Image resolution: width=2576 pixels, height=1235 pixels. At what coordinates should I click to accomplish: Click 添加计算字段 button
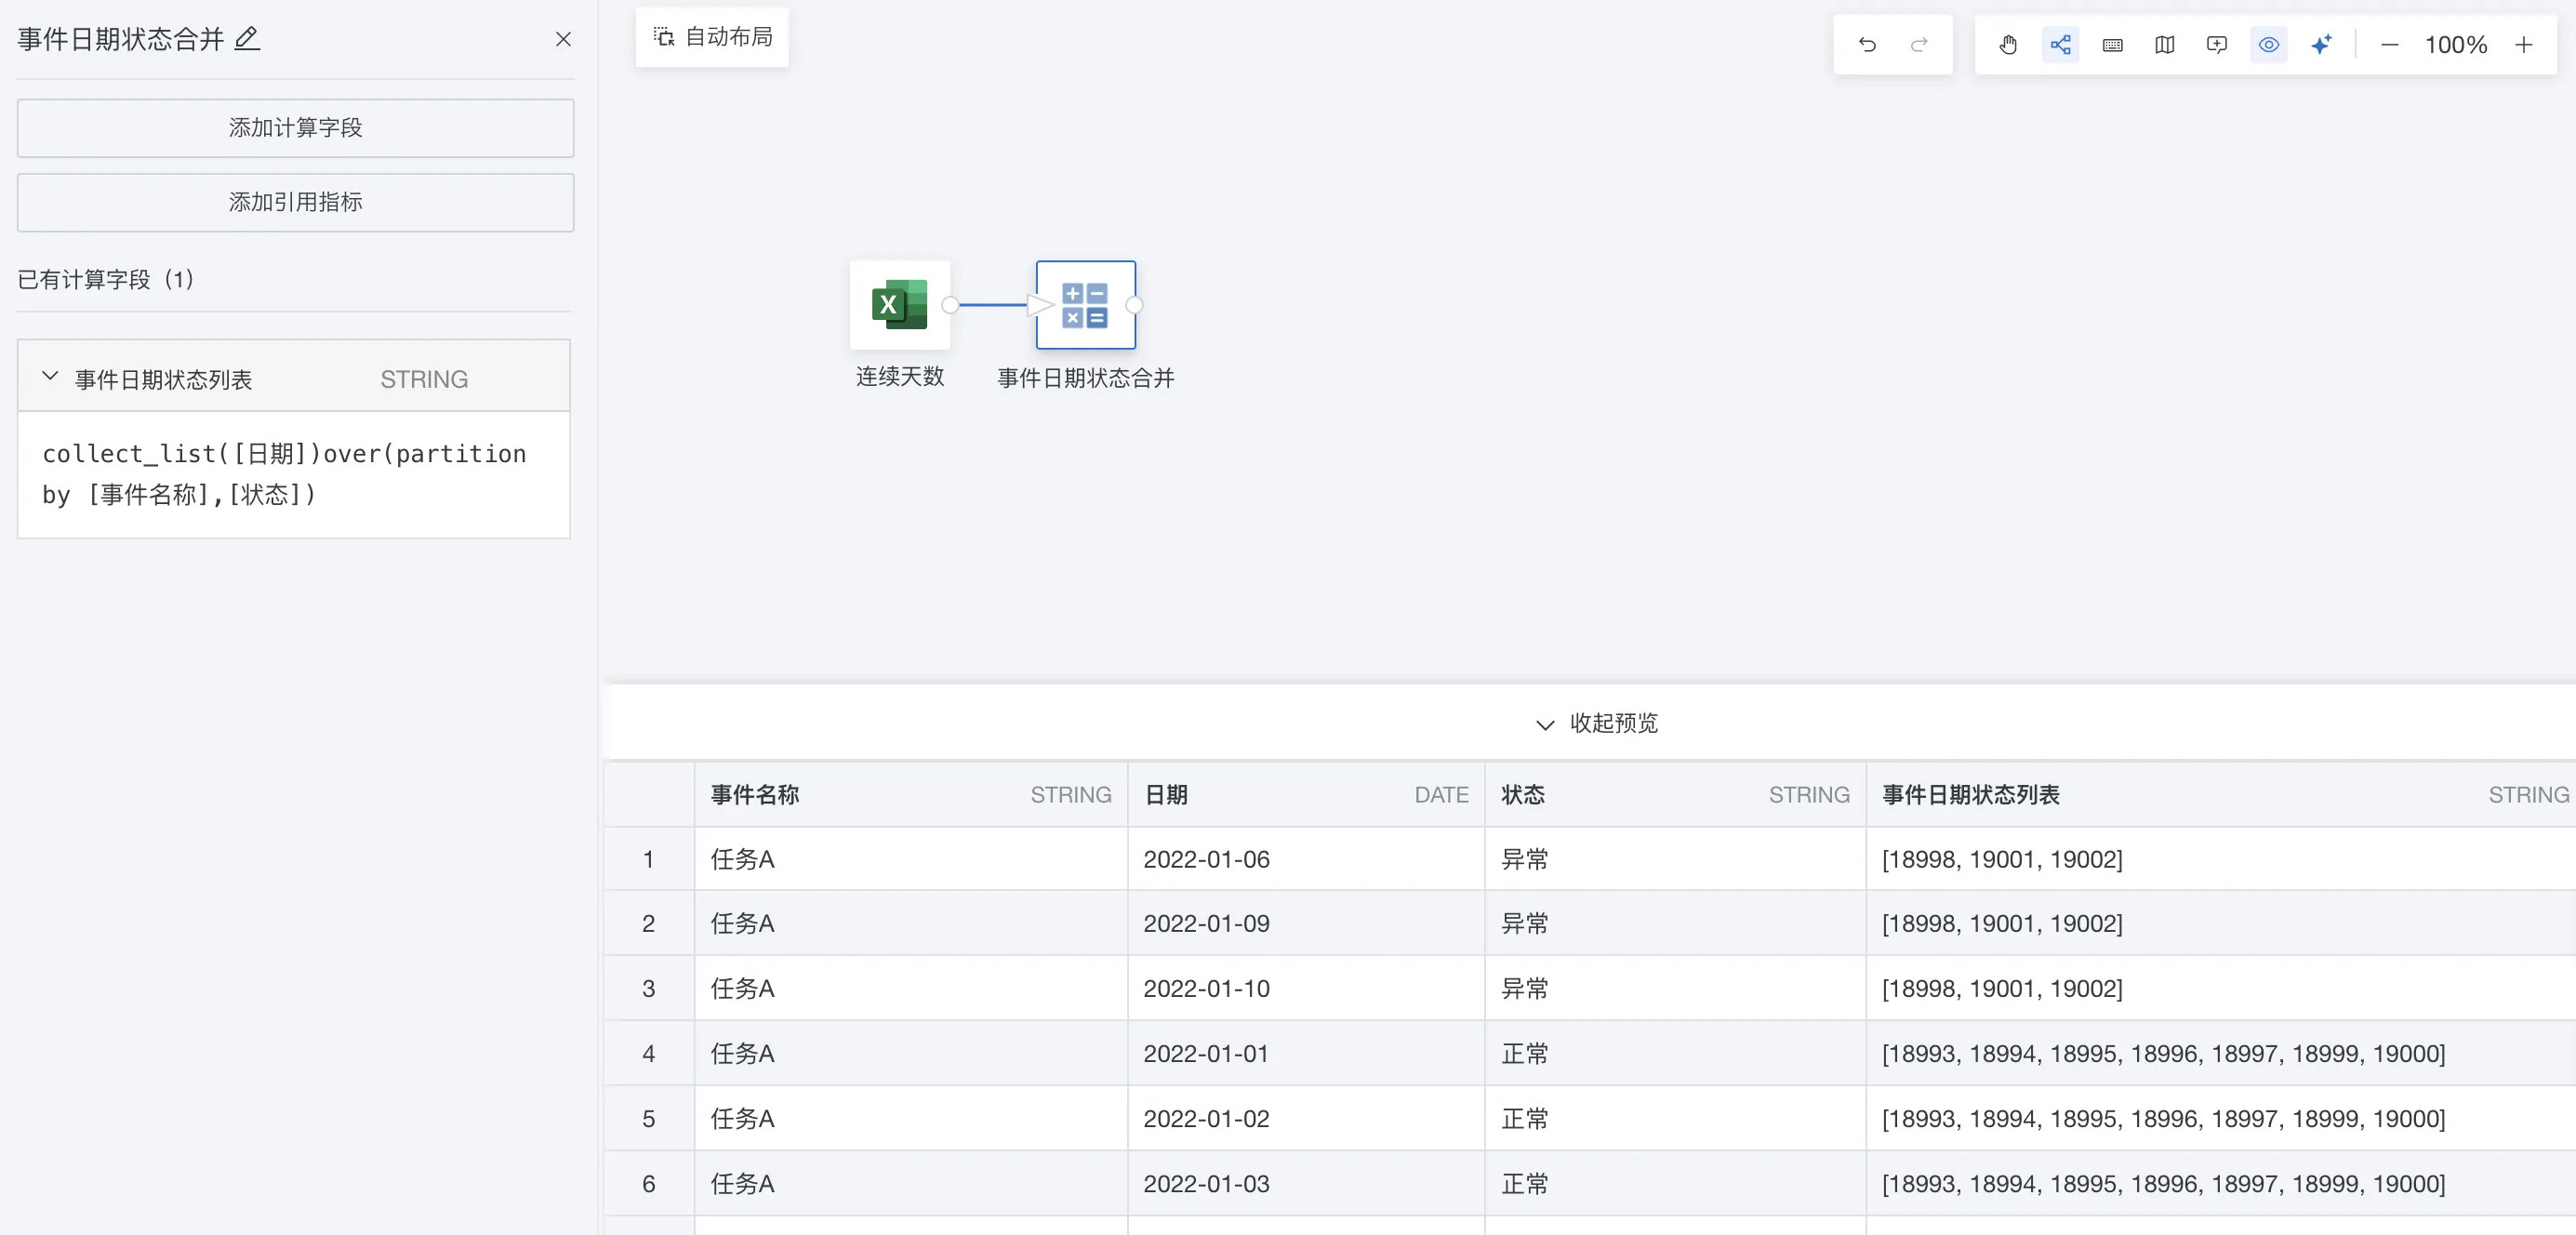pos(295,127)
